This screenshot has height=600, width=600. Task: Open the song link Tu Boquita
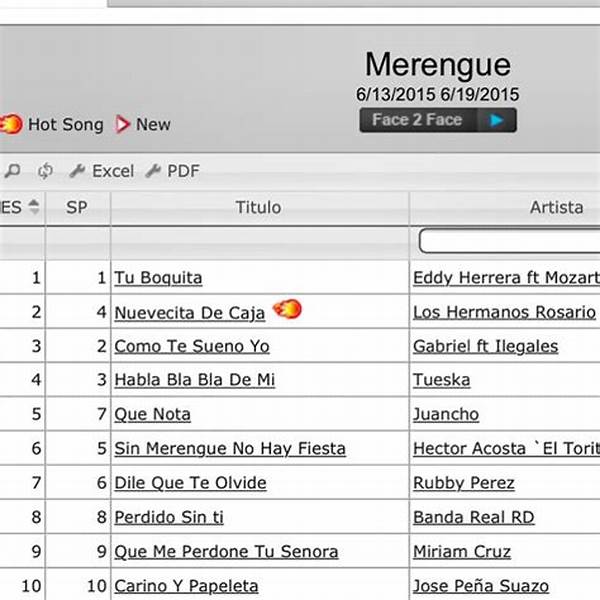[x=158, y=278]
